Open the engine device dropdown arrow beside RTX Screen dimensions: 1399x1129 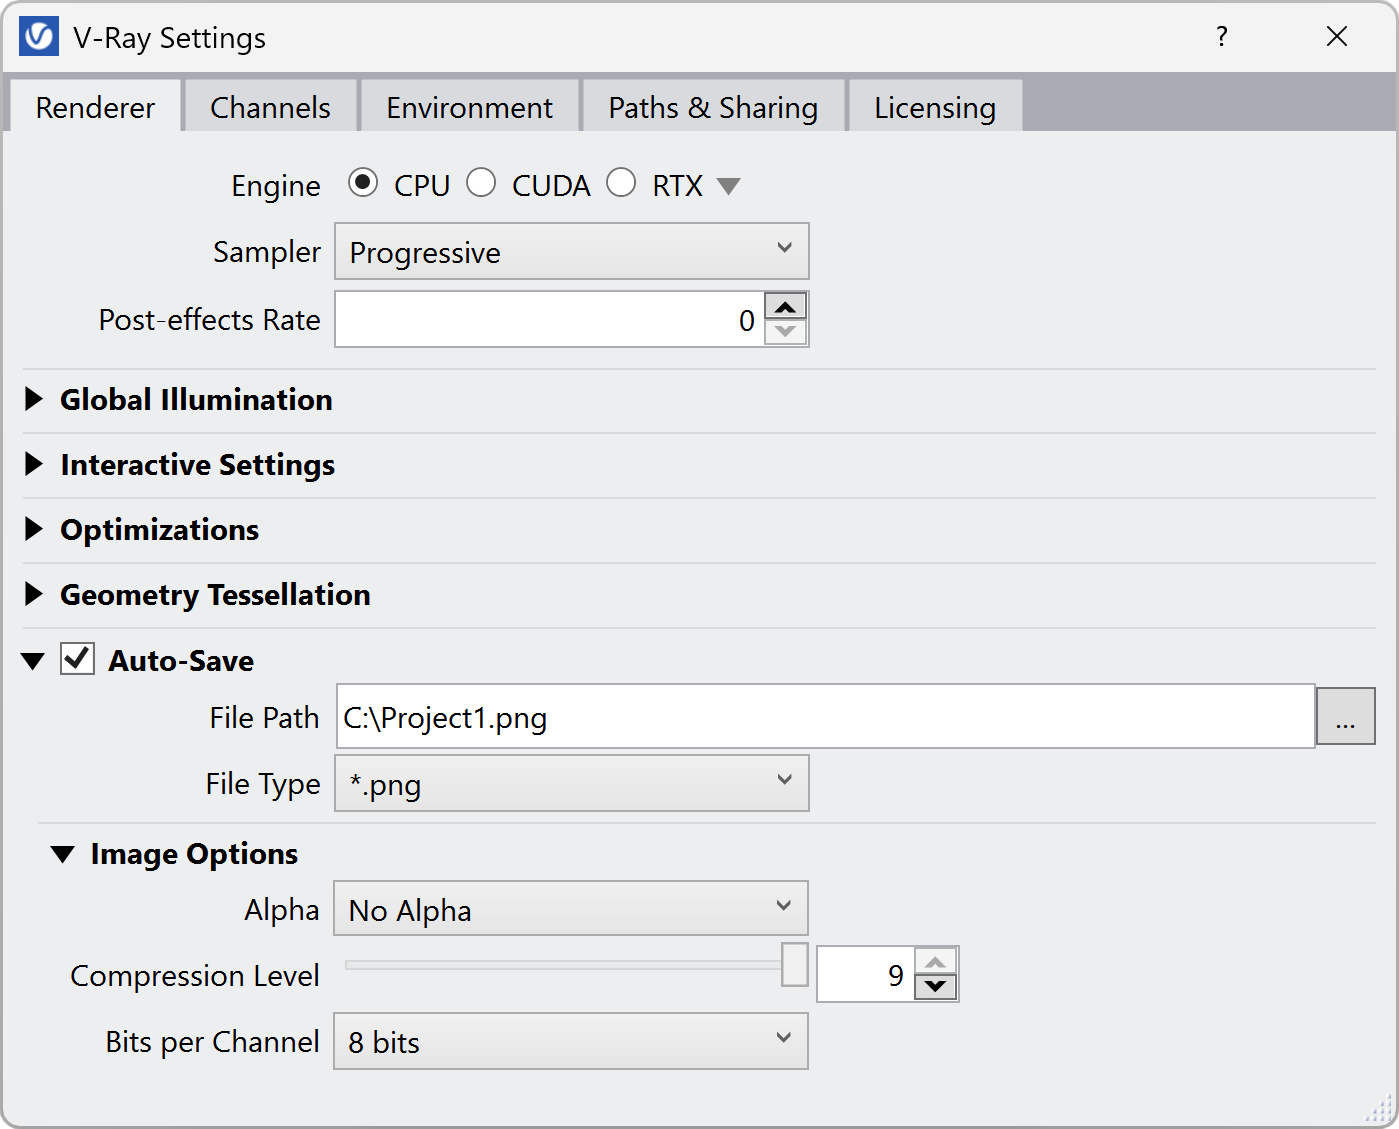click(x=729, y=186)
